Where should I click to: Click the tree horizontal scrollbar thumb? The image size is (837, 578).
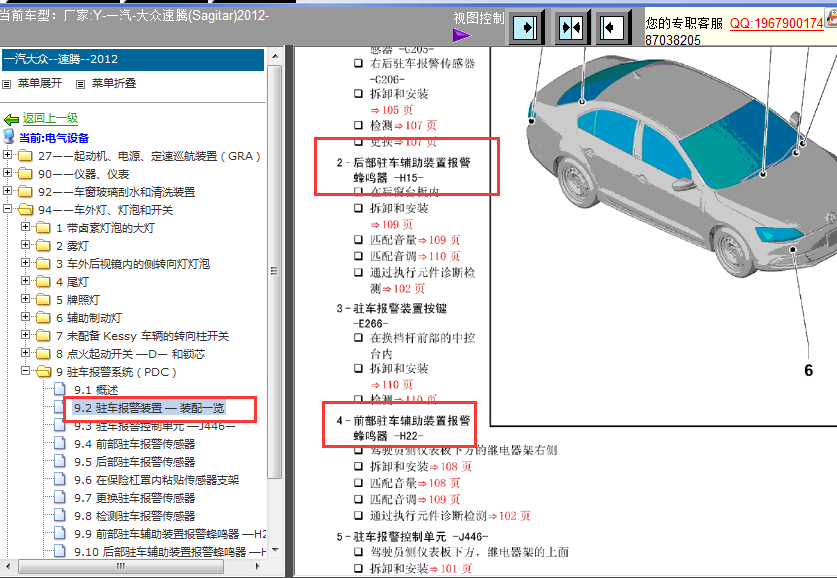coord(121,566)
